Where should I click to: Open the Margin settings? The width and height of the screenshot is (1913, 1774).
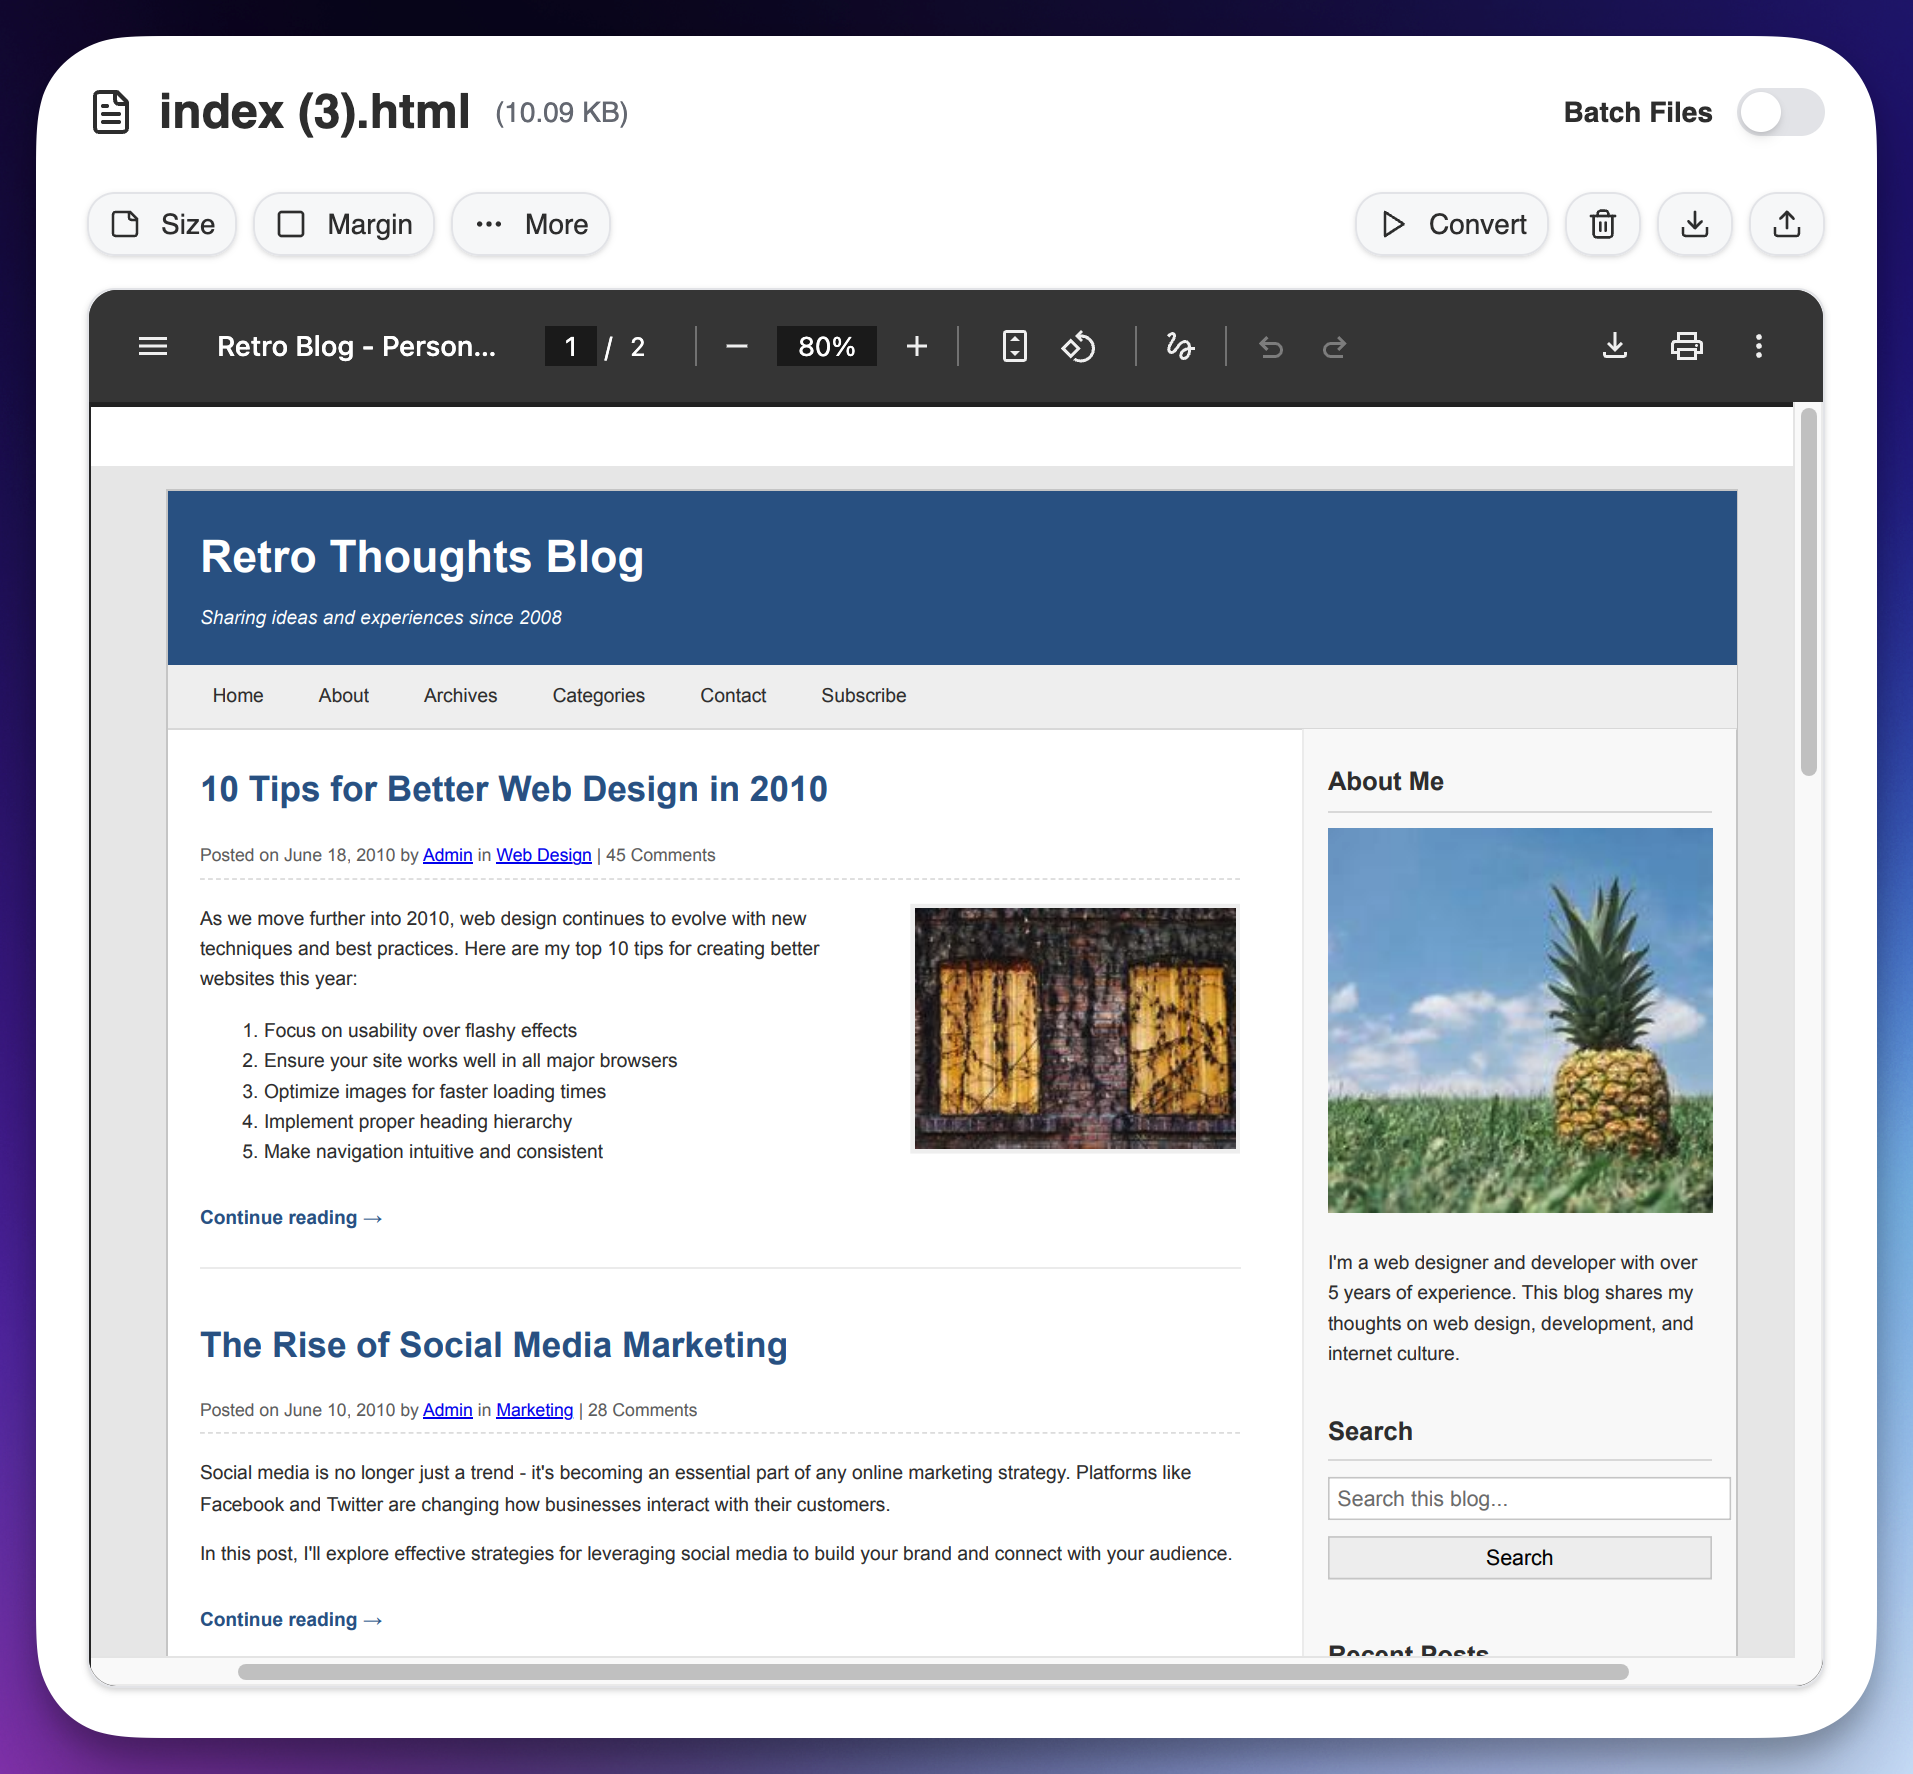344,224
